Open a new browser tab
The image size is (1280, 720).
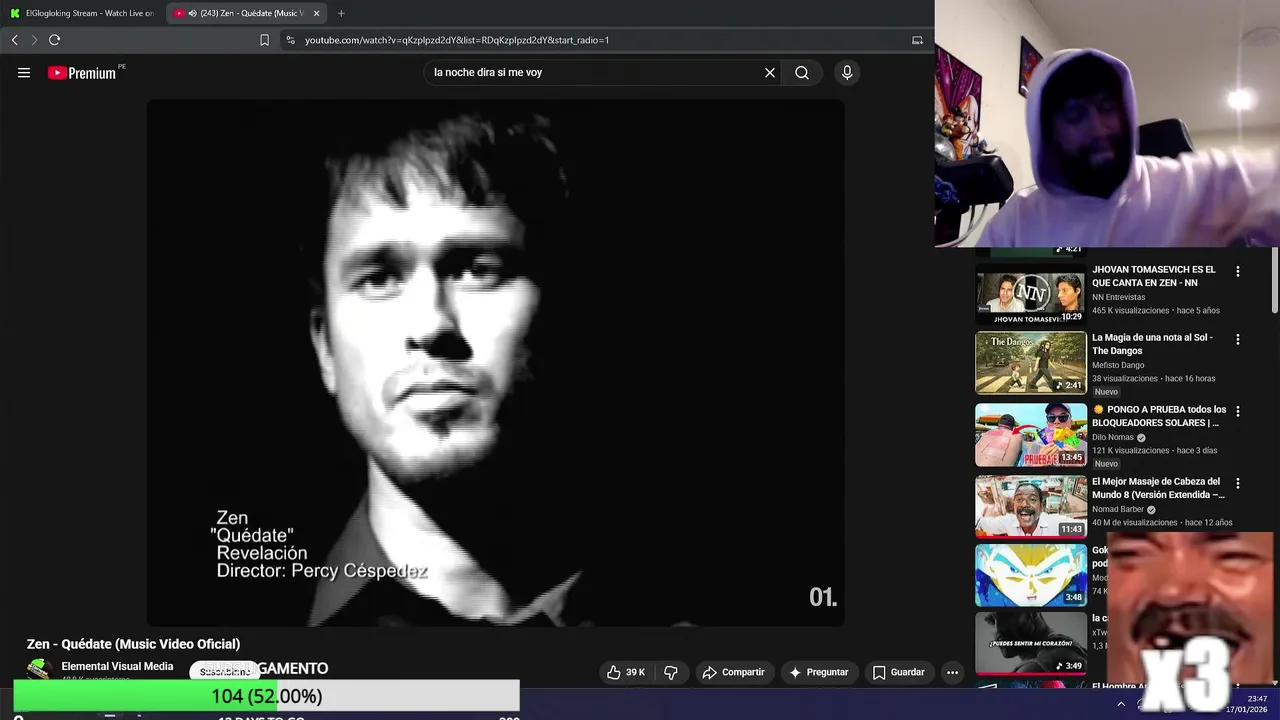pos(341,13)
